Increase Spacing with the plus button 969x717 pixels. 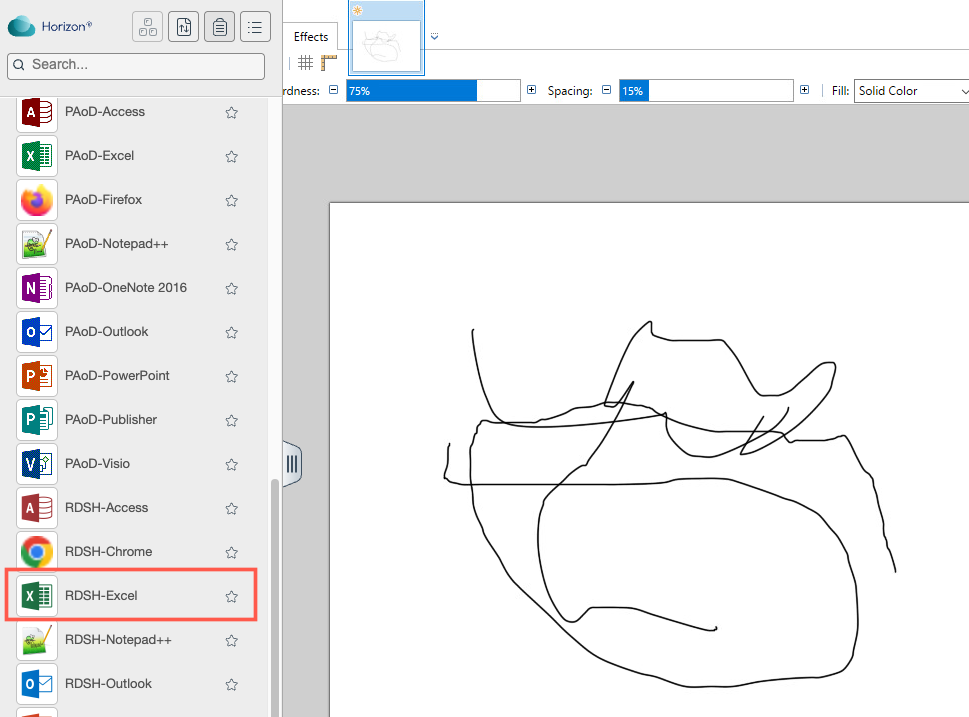(x=804, y=91)
